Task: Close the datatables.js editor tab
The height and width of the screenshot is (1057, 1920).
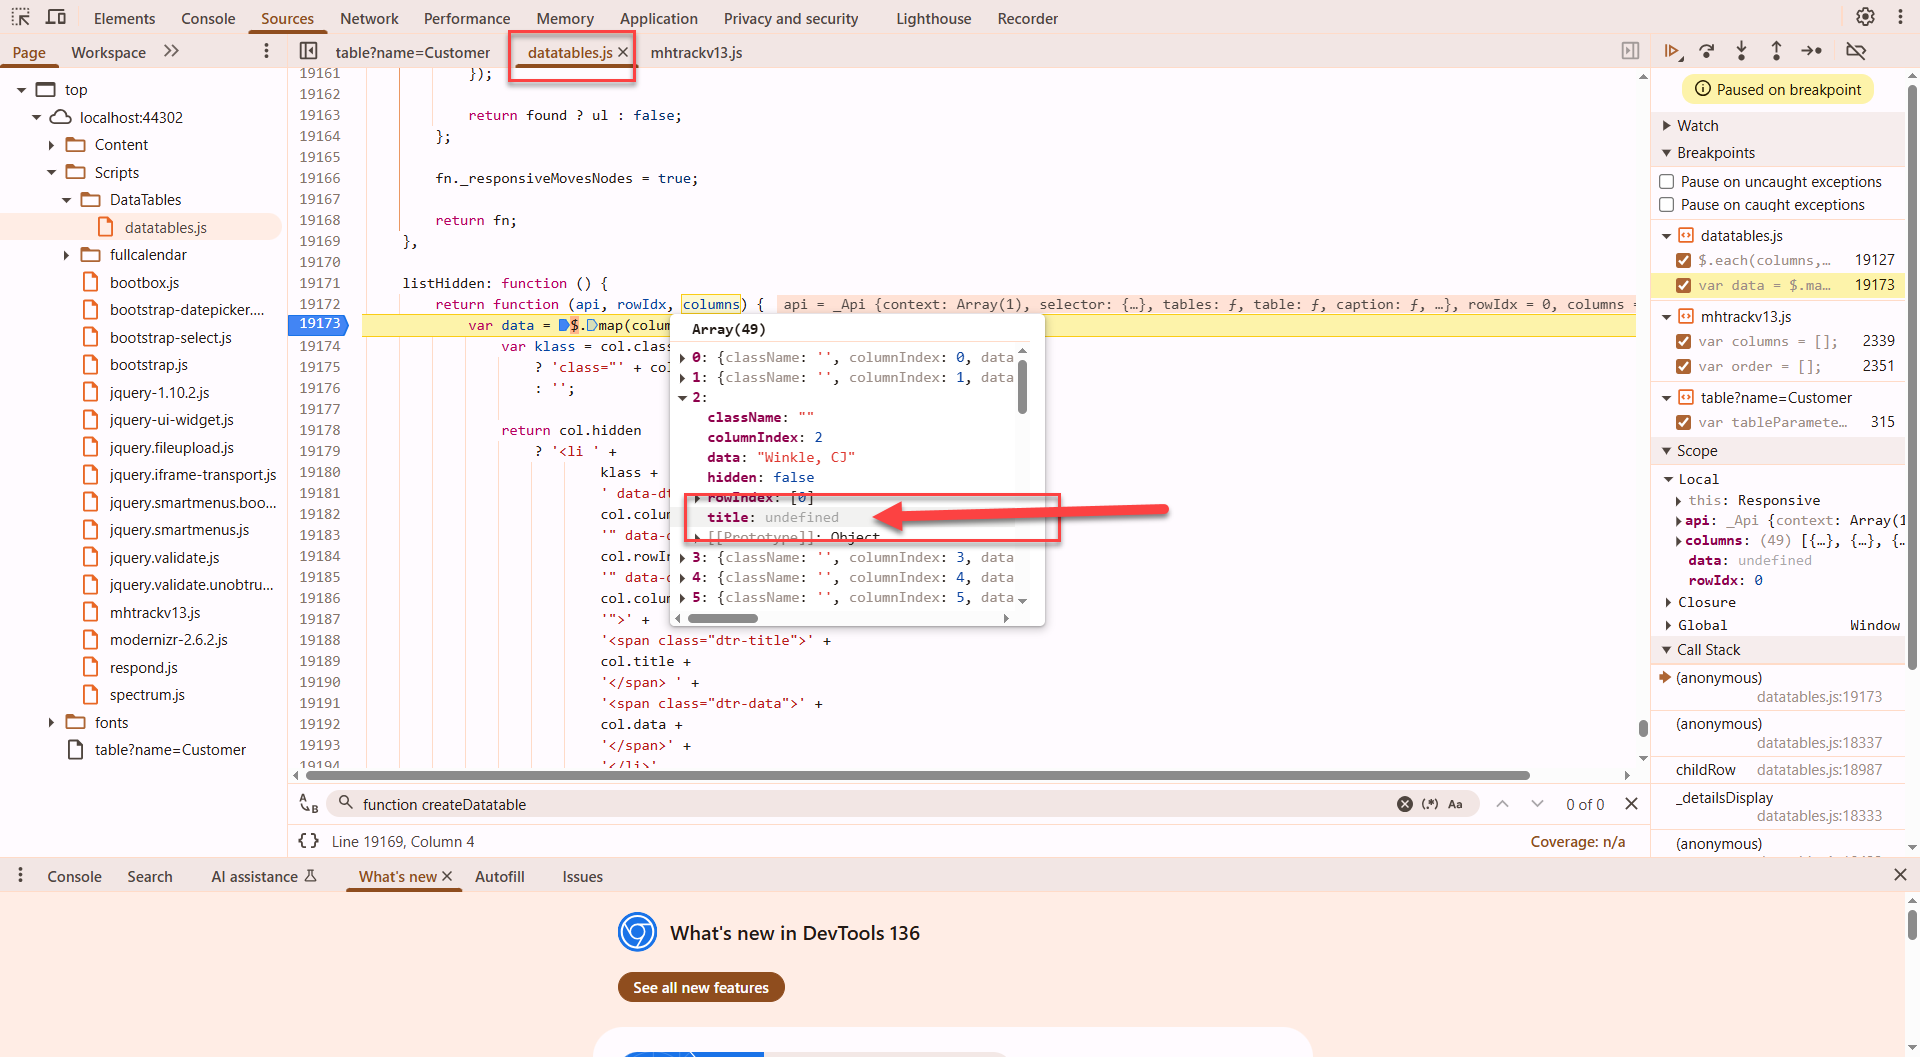Action: 623,52
